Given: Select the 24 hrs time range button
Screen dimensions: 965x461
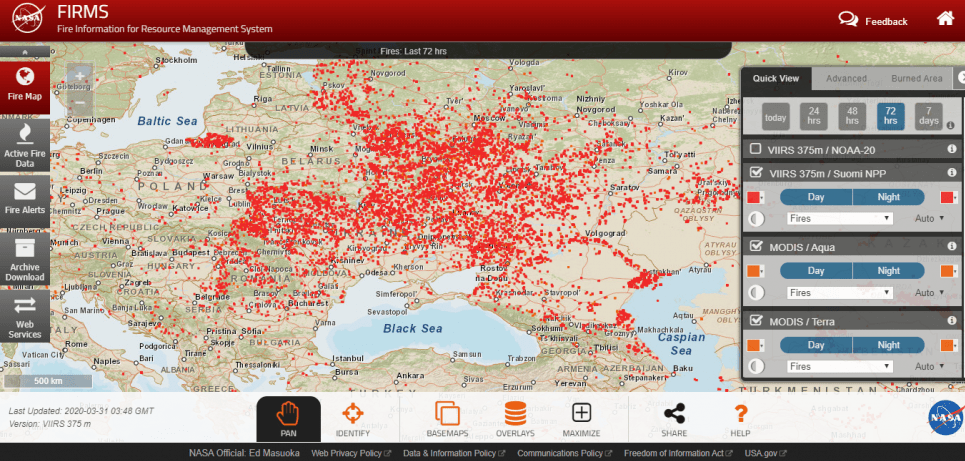Looking at the screenshot, I should point(814,117).
